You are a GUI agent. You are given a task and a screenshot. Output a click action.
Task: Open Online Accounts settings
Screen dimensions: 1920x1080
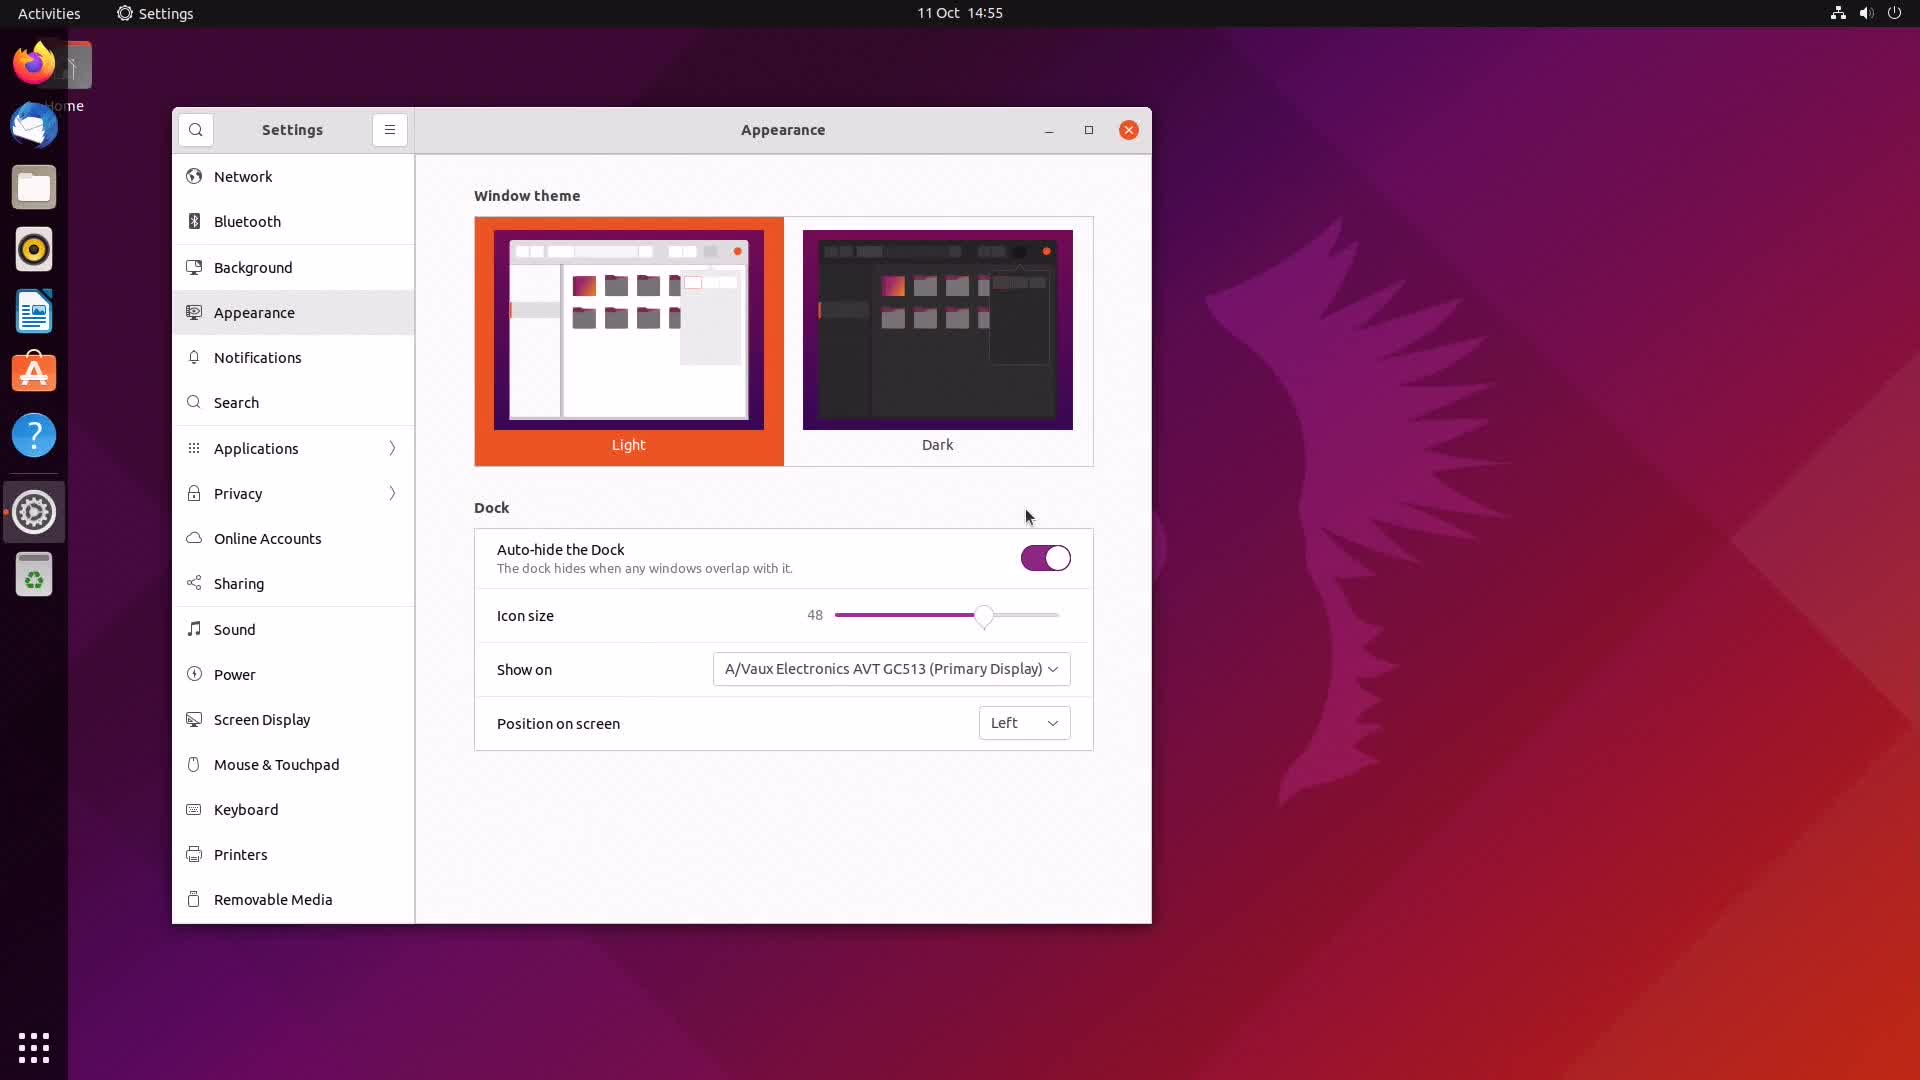click(x=293, y=538)
